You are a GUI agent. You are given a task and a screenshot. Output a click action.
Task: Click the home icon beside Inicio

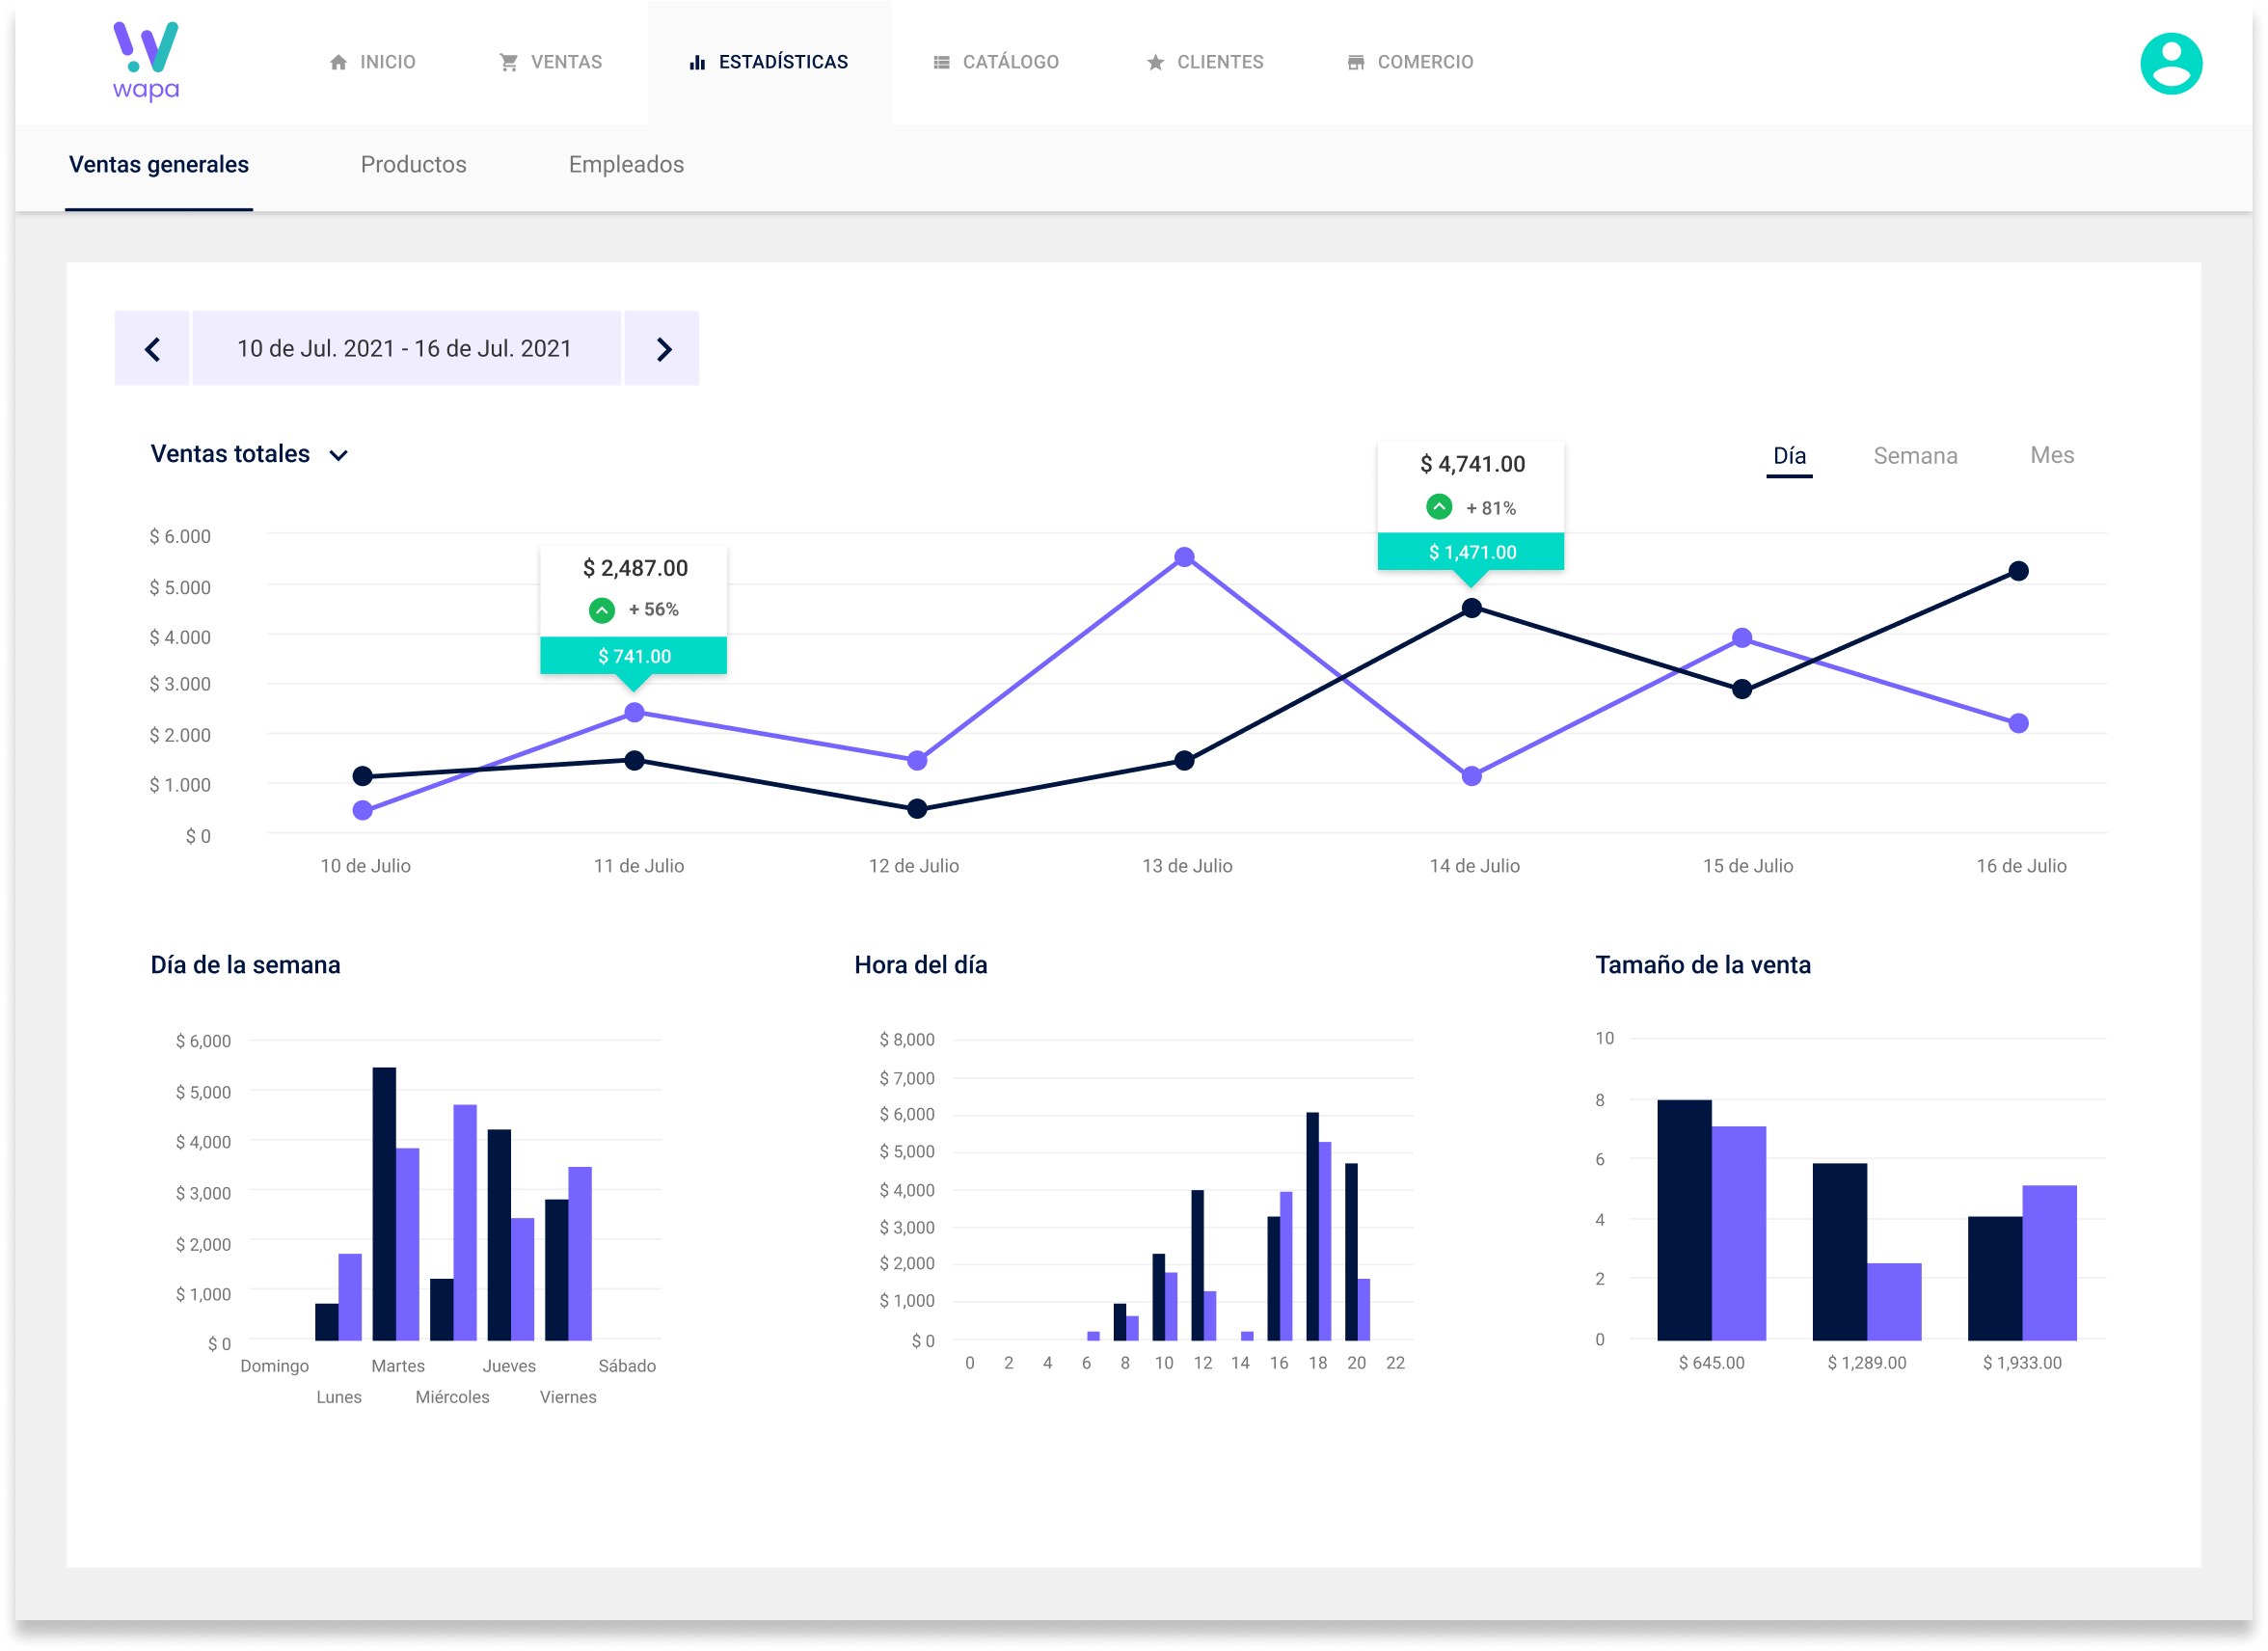338,62
